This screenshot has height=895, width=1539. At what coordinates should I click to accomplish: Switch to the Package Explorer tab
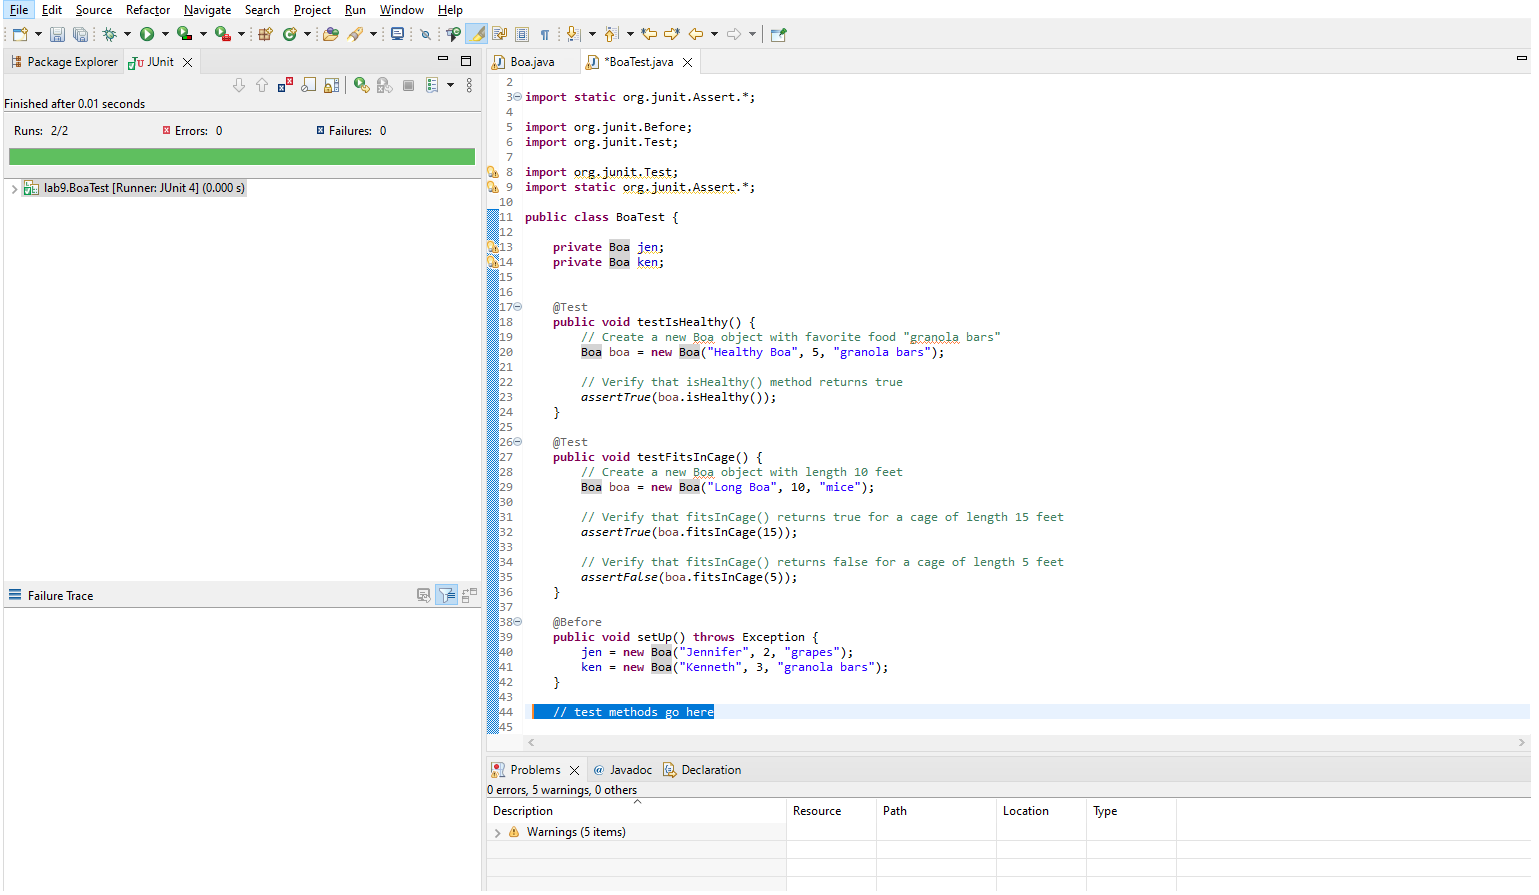(72, 62)
